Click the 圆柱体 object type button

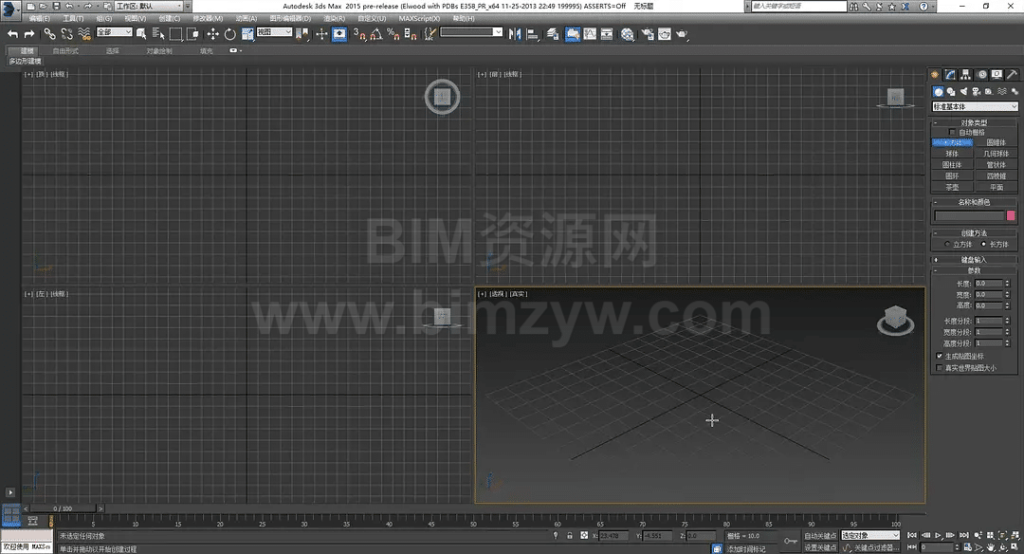[x=952, y=165]
